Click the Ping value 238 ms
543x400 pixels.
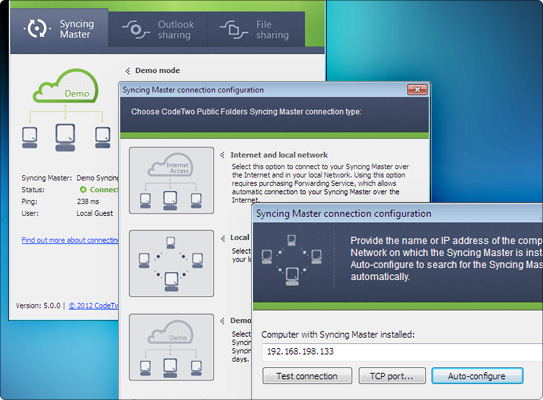pyautogui.click(x=88, y=202)
